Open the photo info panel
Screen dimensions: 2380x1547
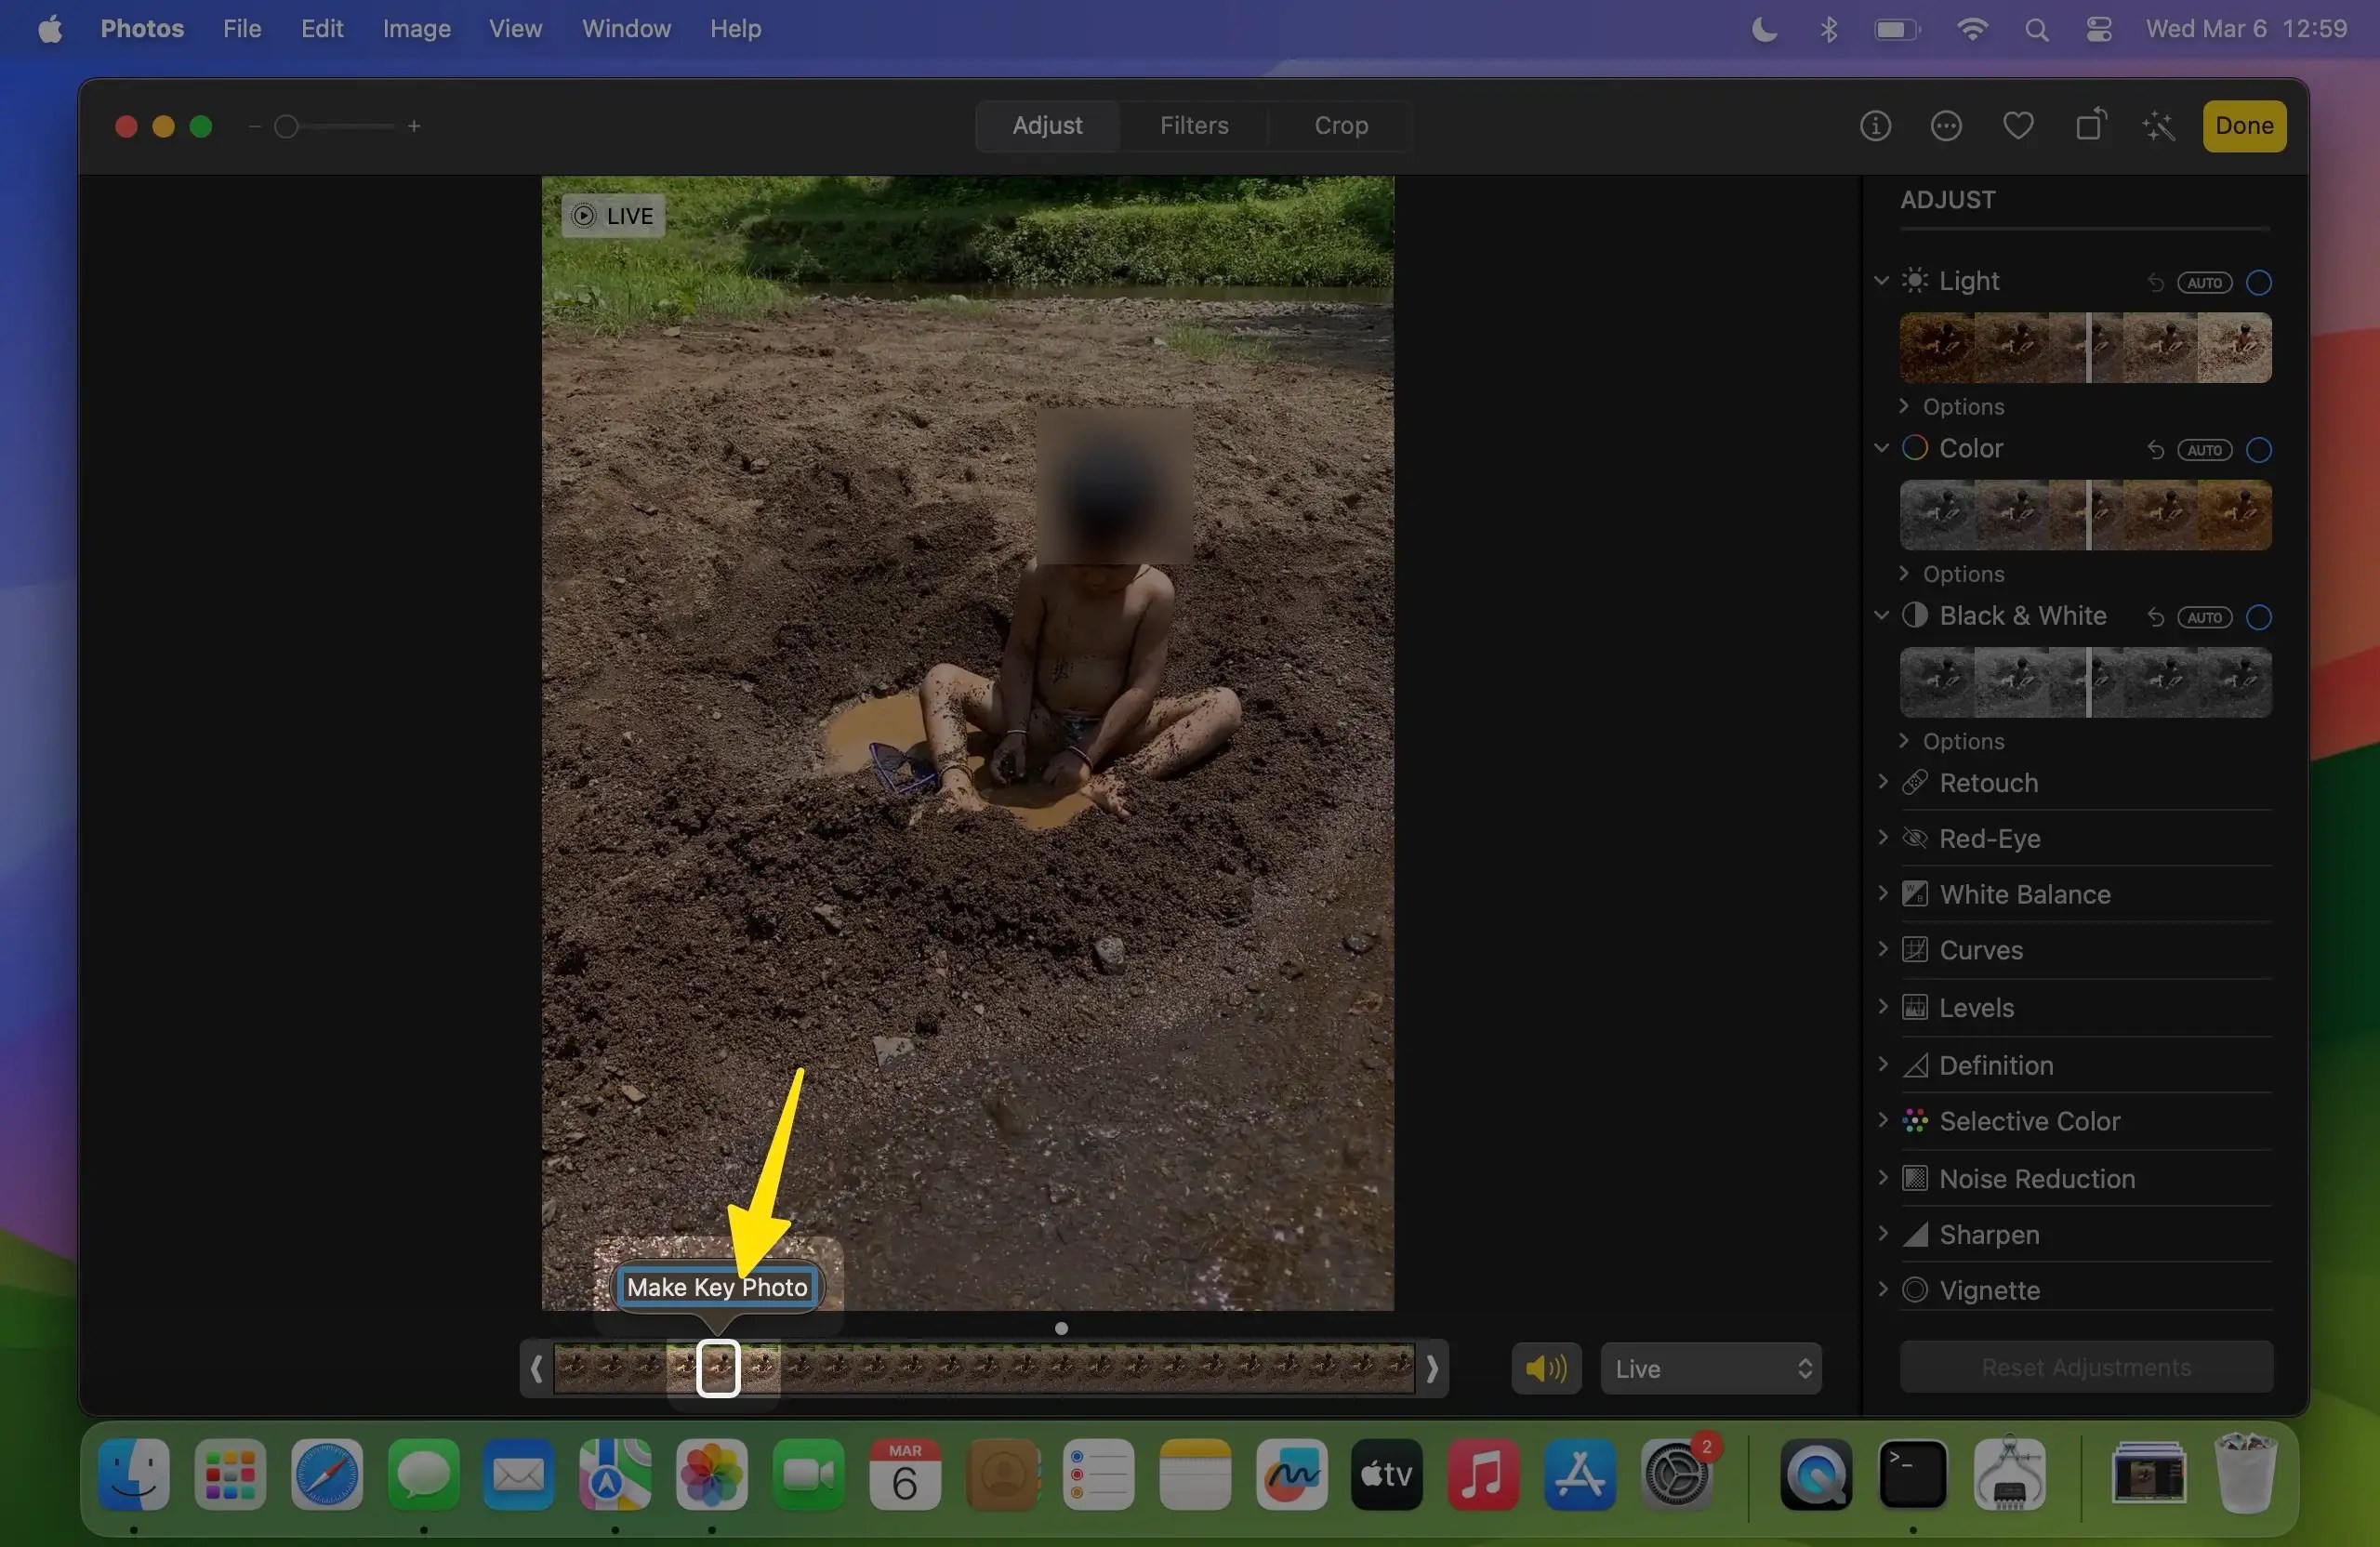(1874, 125)
